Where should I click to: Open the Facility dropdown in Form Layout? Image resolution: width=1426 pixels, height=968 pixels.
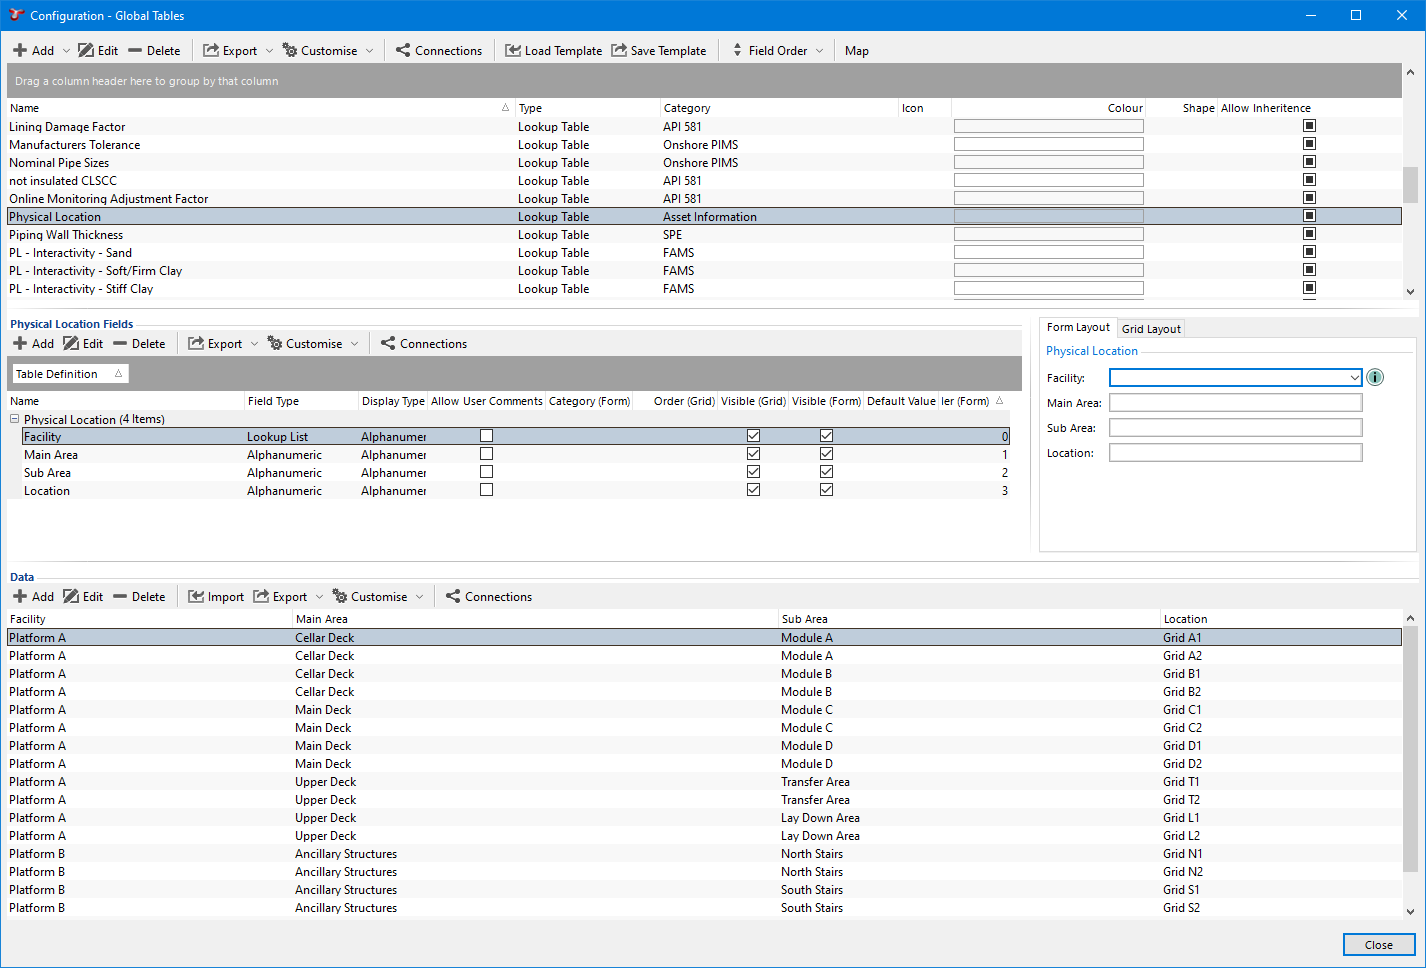click(x=1354, y=378)
